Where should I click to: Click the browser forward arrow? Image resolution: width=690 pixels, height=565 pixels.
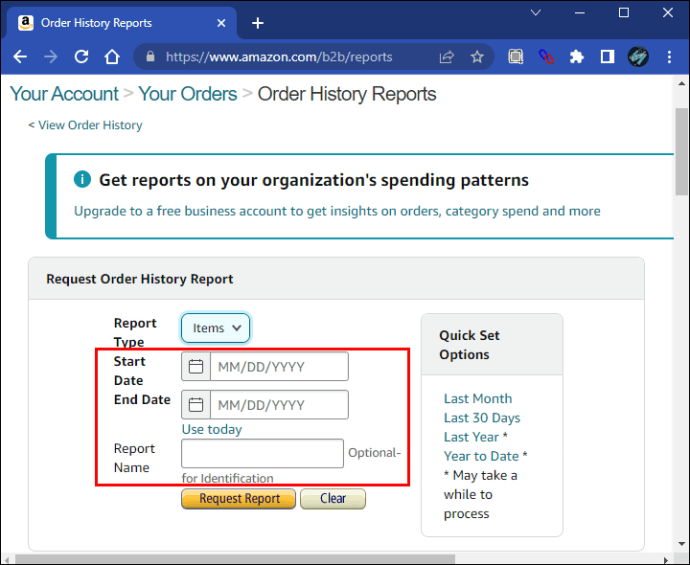click(51, 57)
